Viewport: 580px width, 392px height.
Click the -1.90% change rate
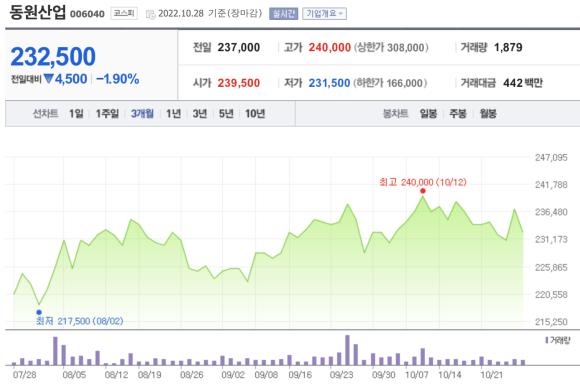[118, 79]
